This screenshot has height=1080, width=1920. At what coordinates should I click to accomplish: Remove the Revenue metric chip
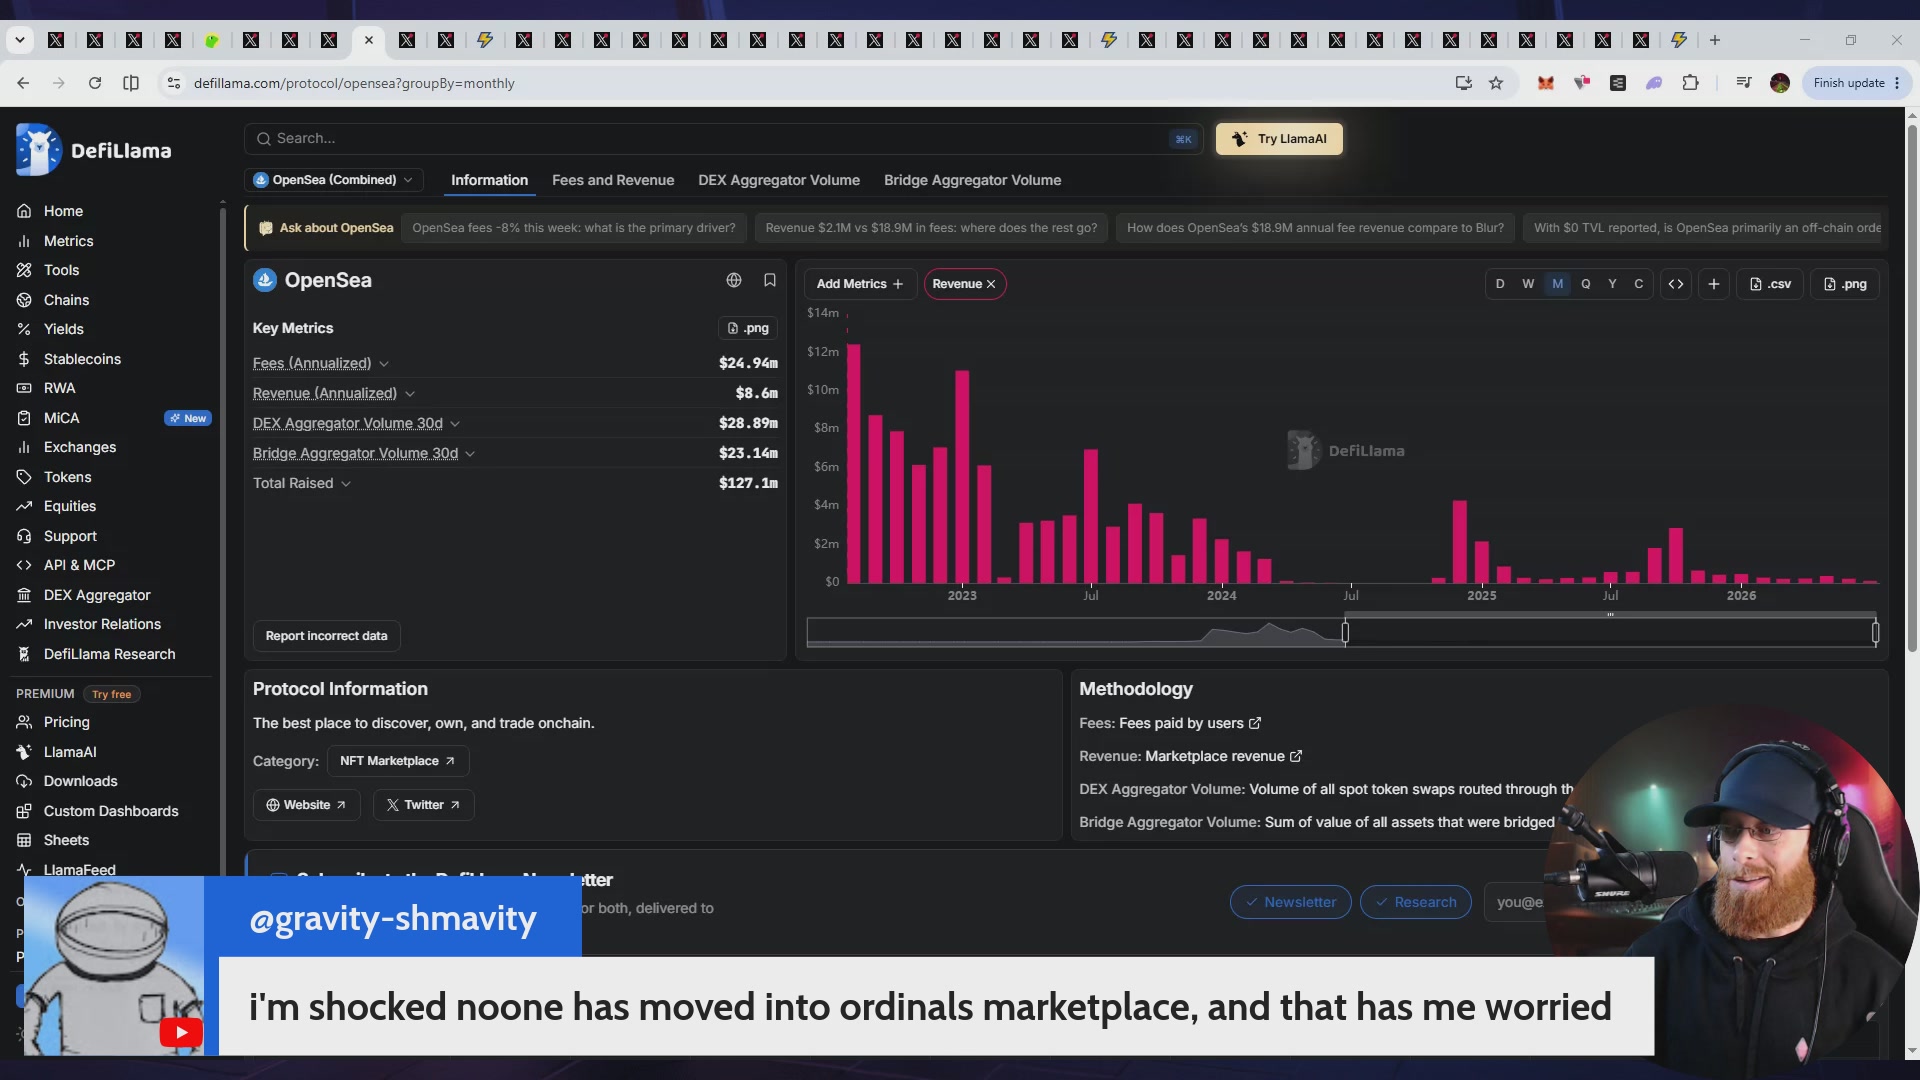click(991, 284)
